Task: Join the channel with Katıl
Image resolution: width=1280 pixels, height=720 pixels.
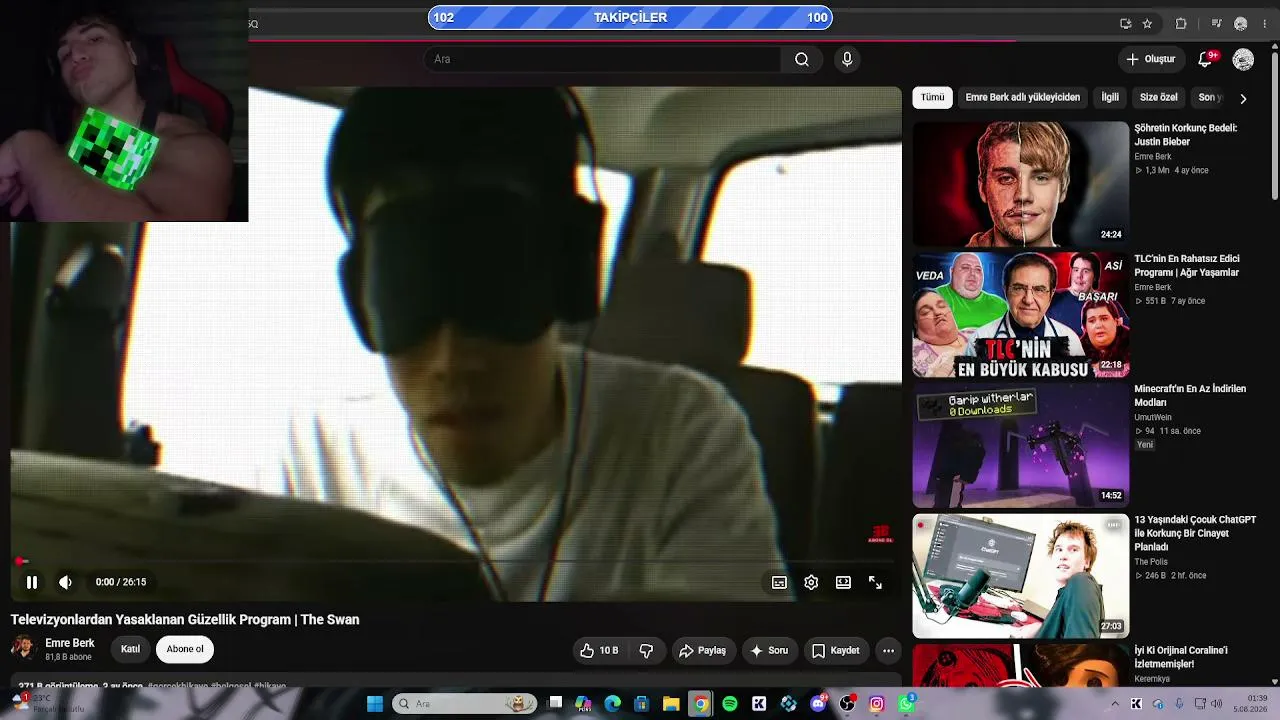Action: point(131,649)
